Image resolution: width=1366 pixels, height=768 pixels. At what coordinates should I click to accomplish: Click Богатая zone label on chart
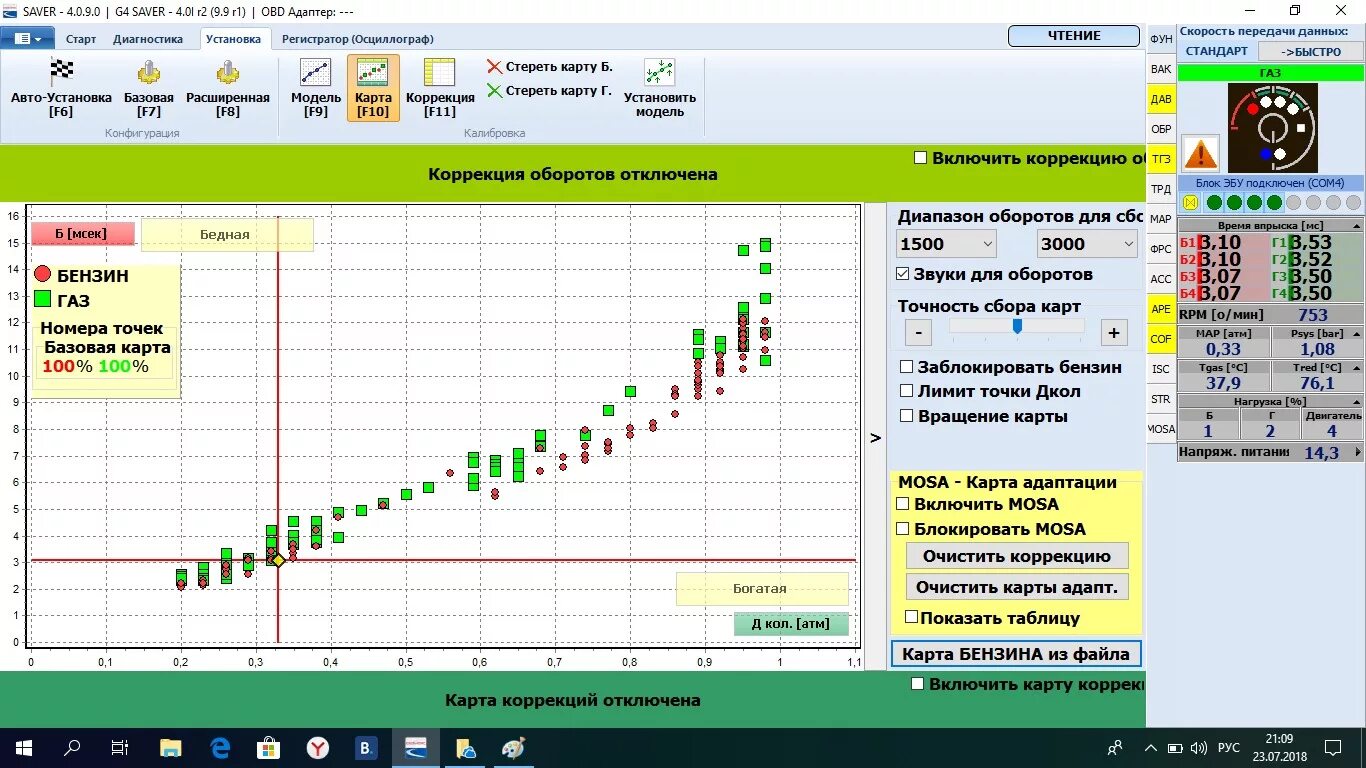point(761,589)
